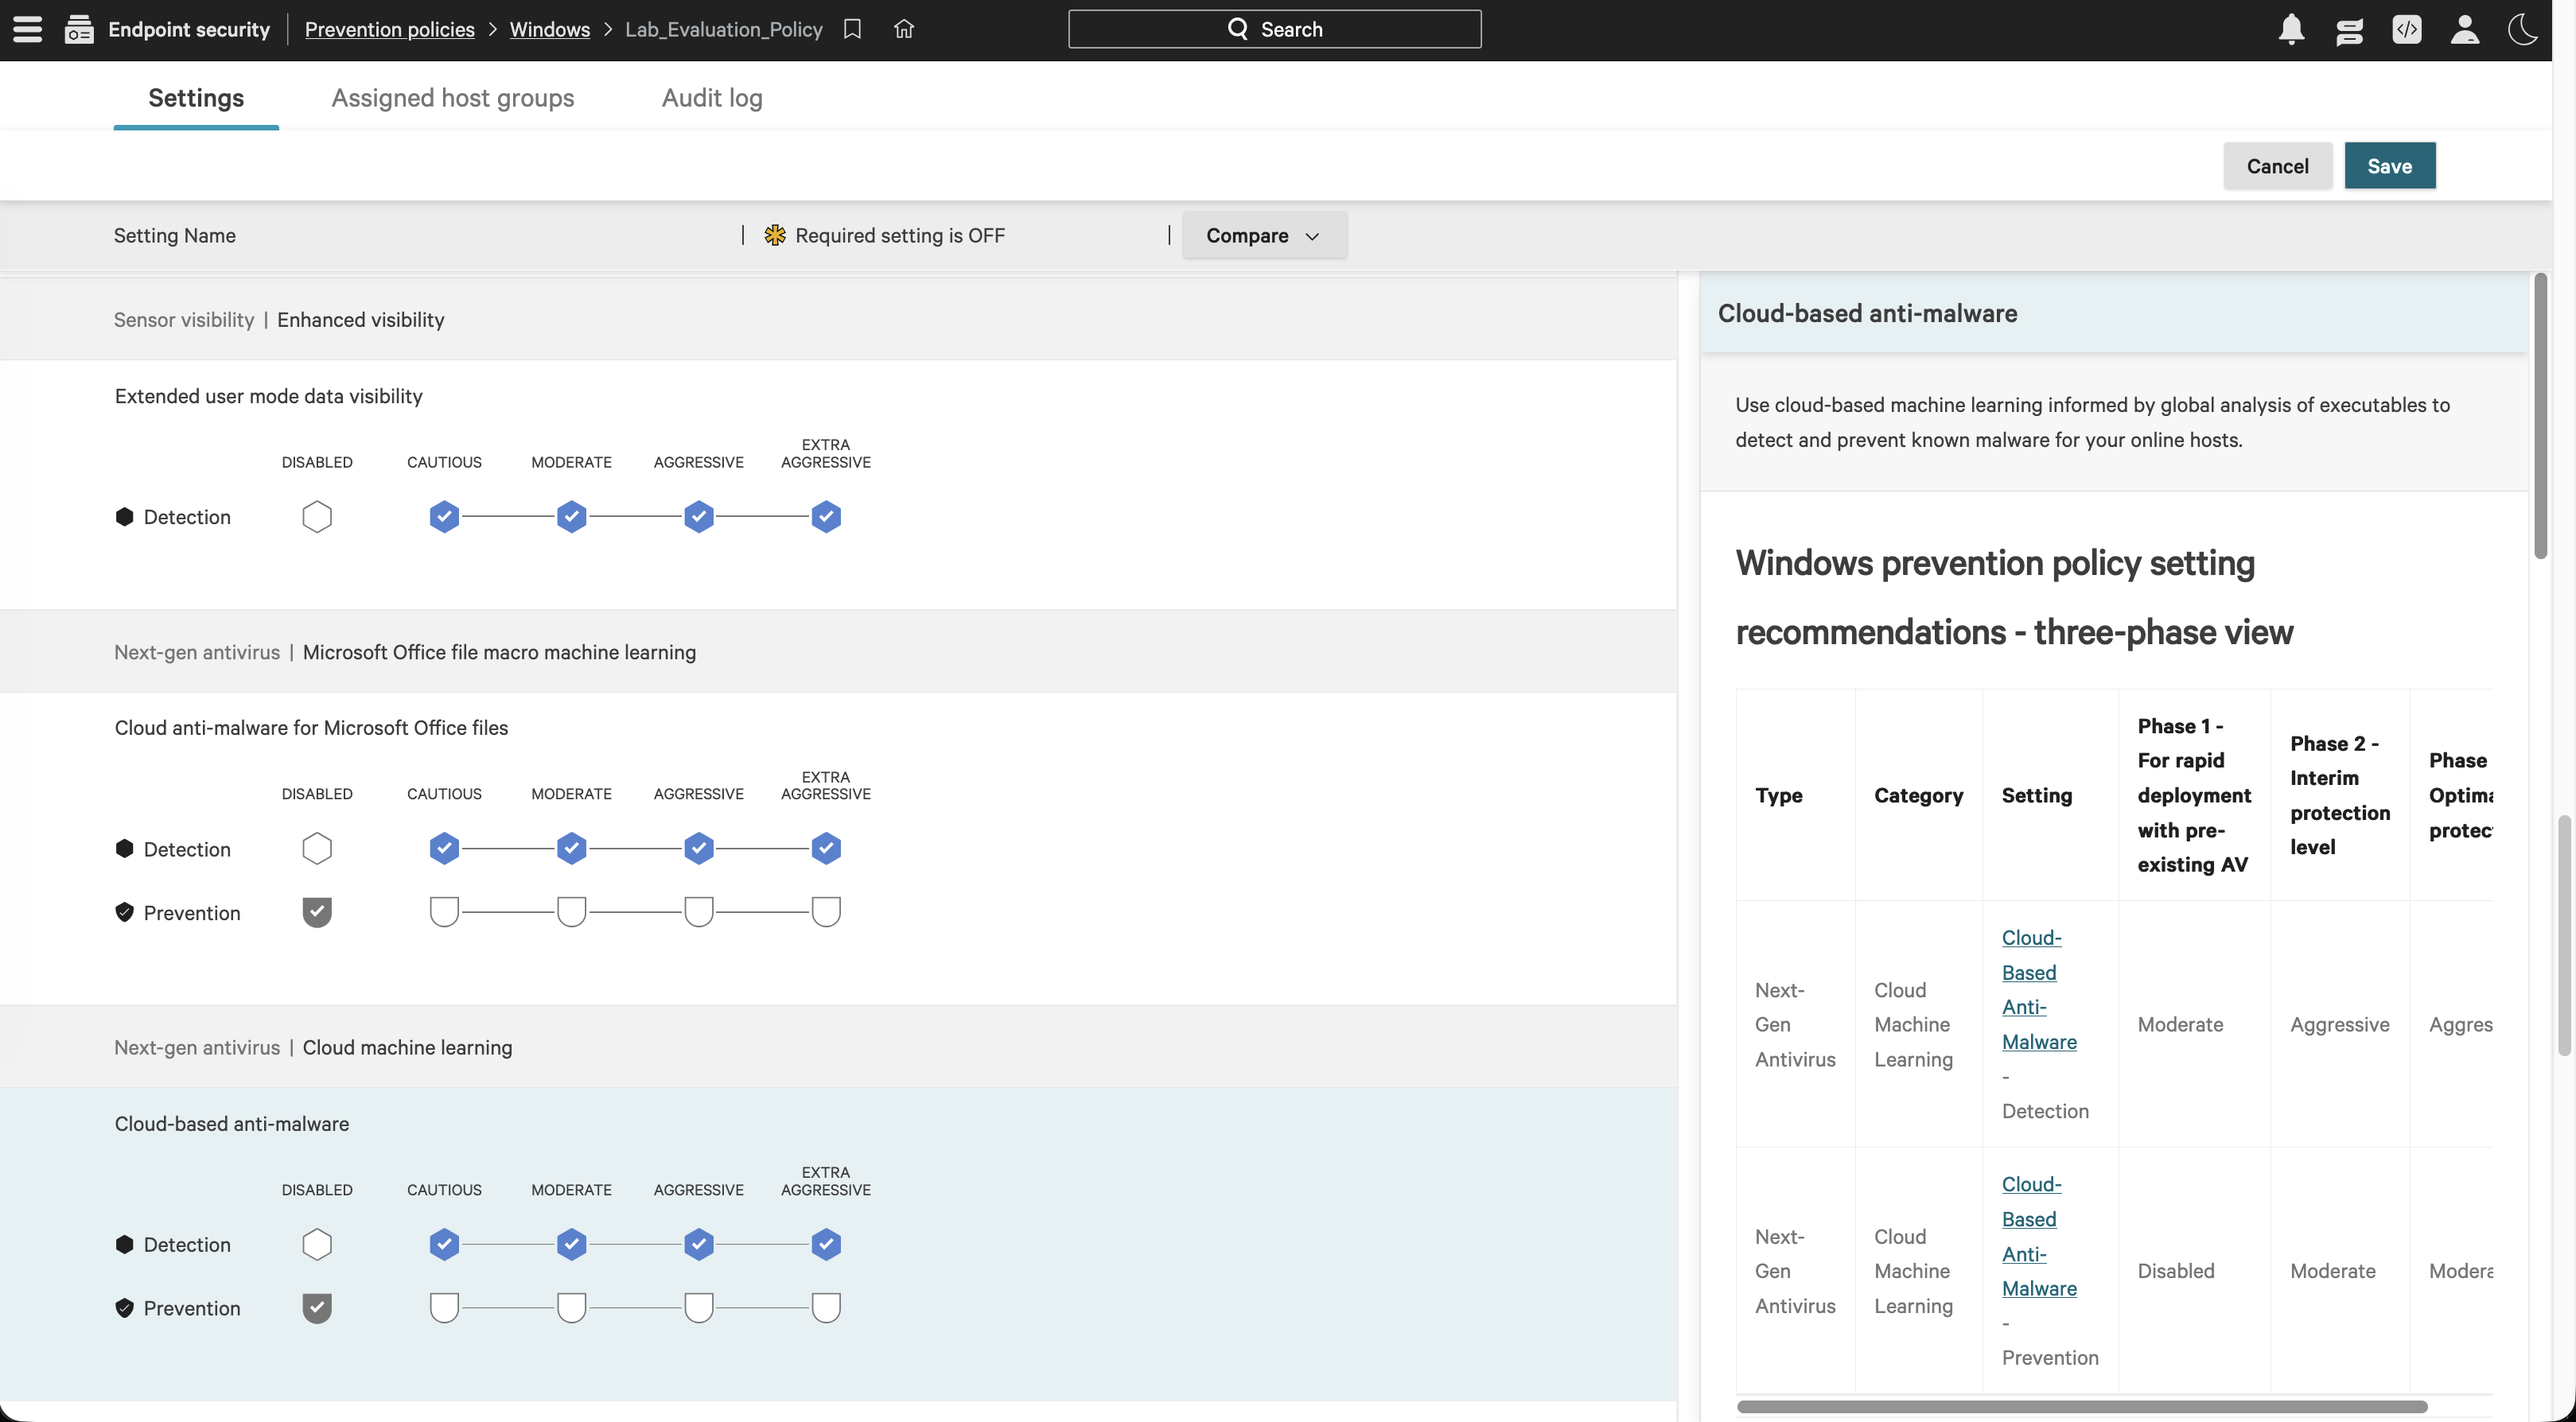Open Cloud-Based Anti-Malware link in Detection row
2576x1422 pixels.
pos(2038,990)
